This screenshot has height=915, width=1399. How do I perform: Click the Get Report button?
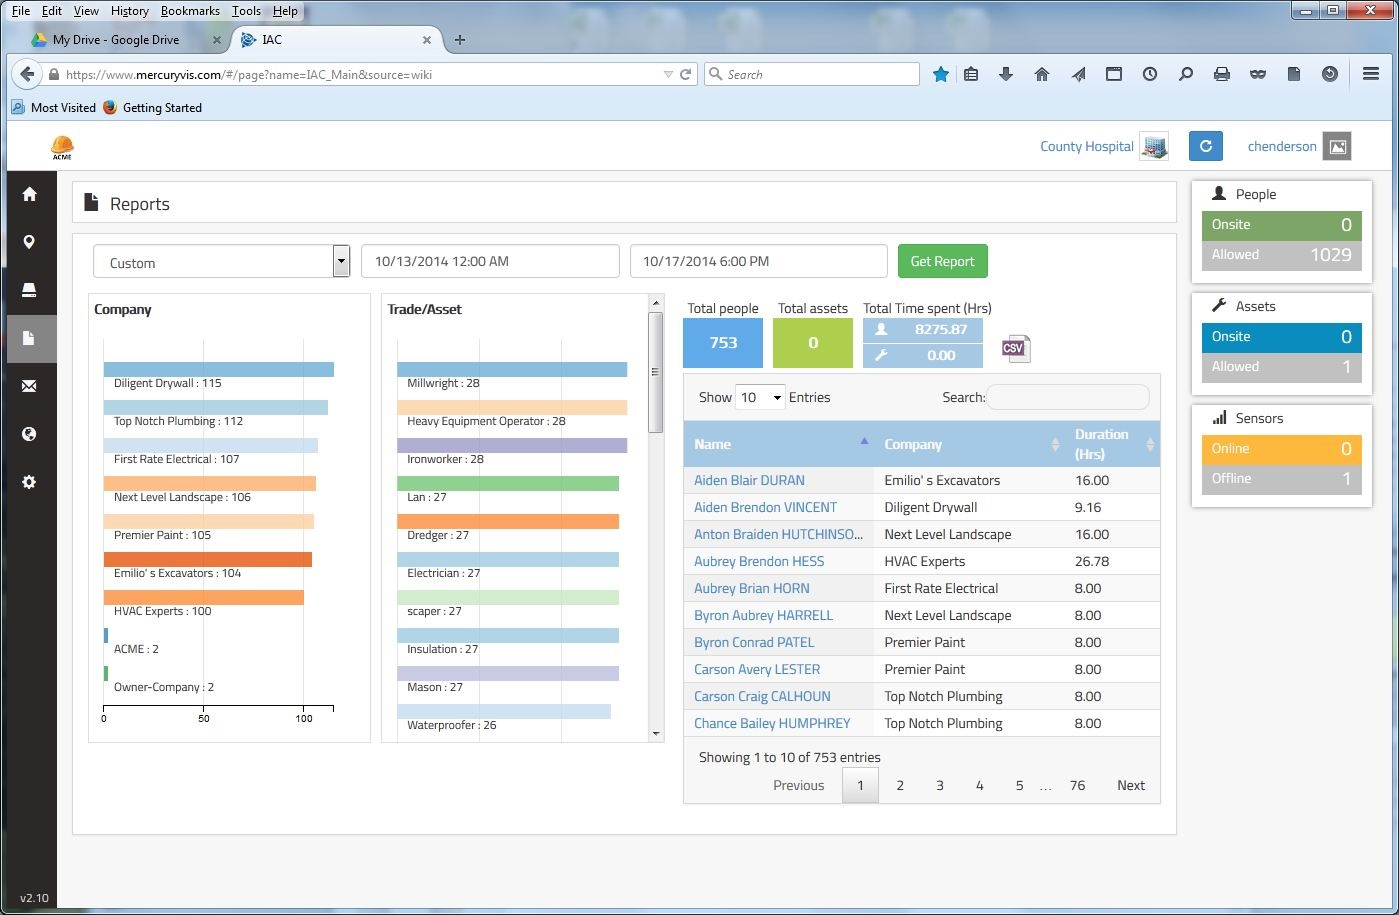tap(942, 261)
